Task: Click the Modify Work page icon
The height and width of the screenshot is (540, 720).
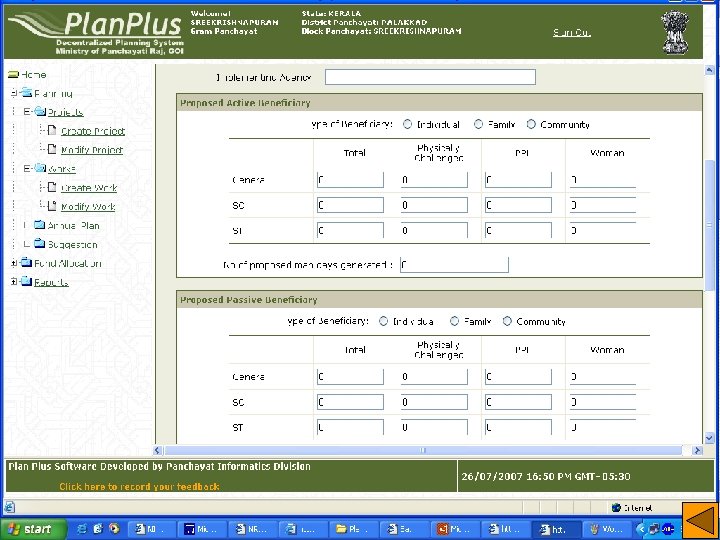Action: [x=52, y=206]
